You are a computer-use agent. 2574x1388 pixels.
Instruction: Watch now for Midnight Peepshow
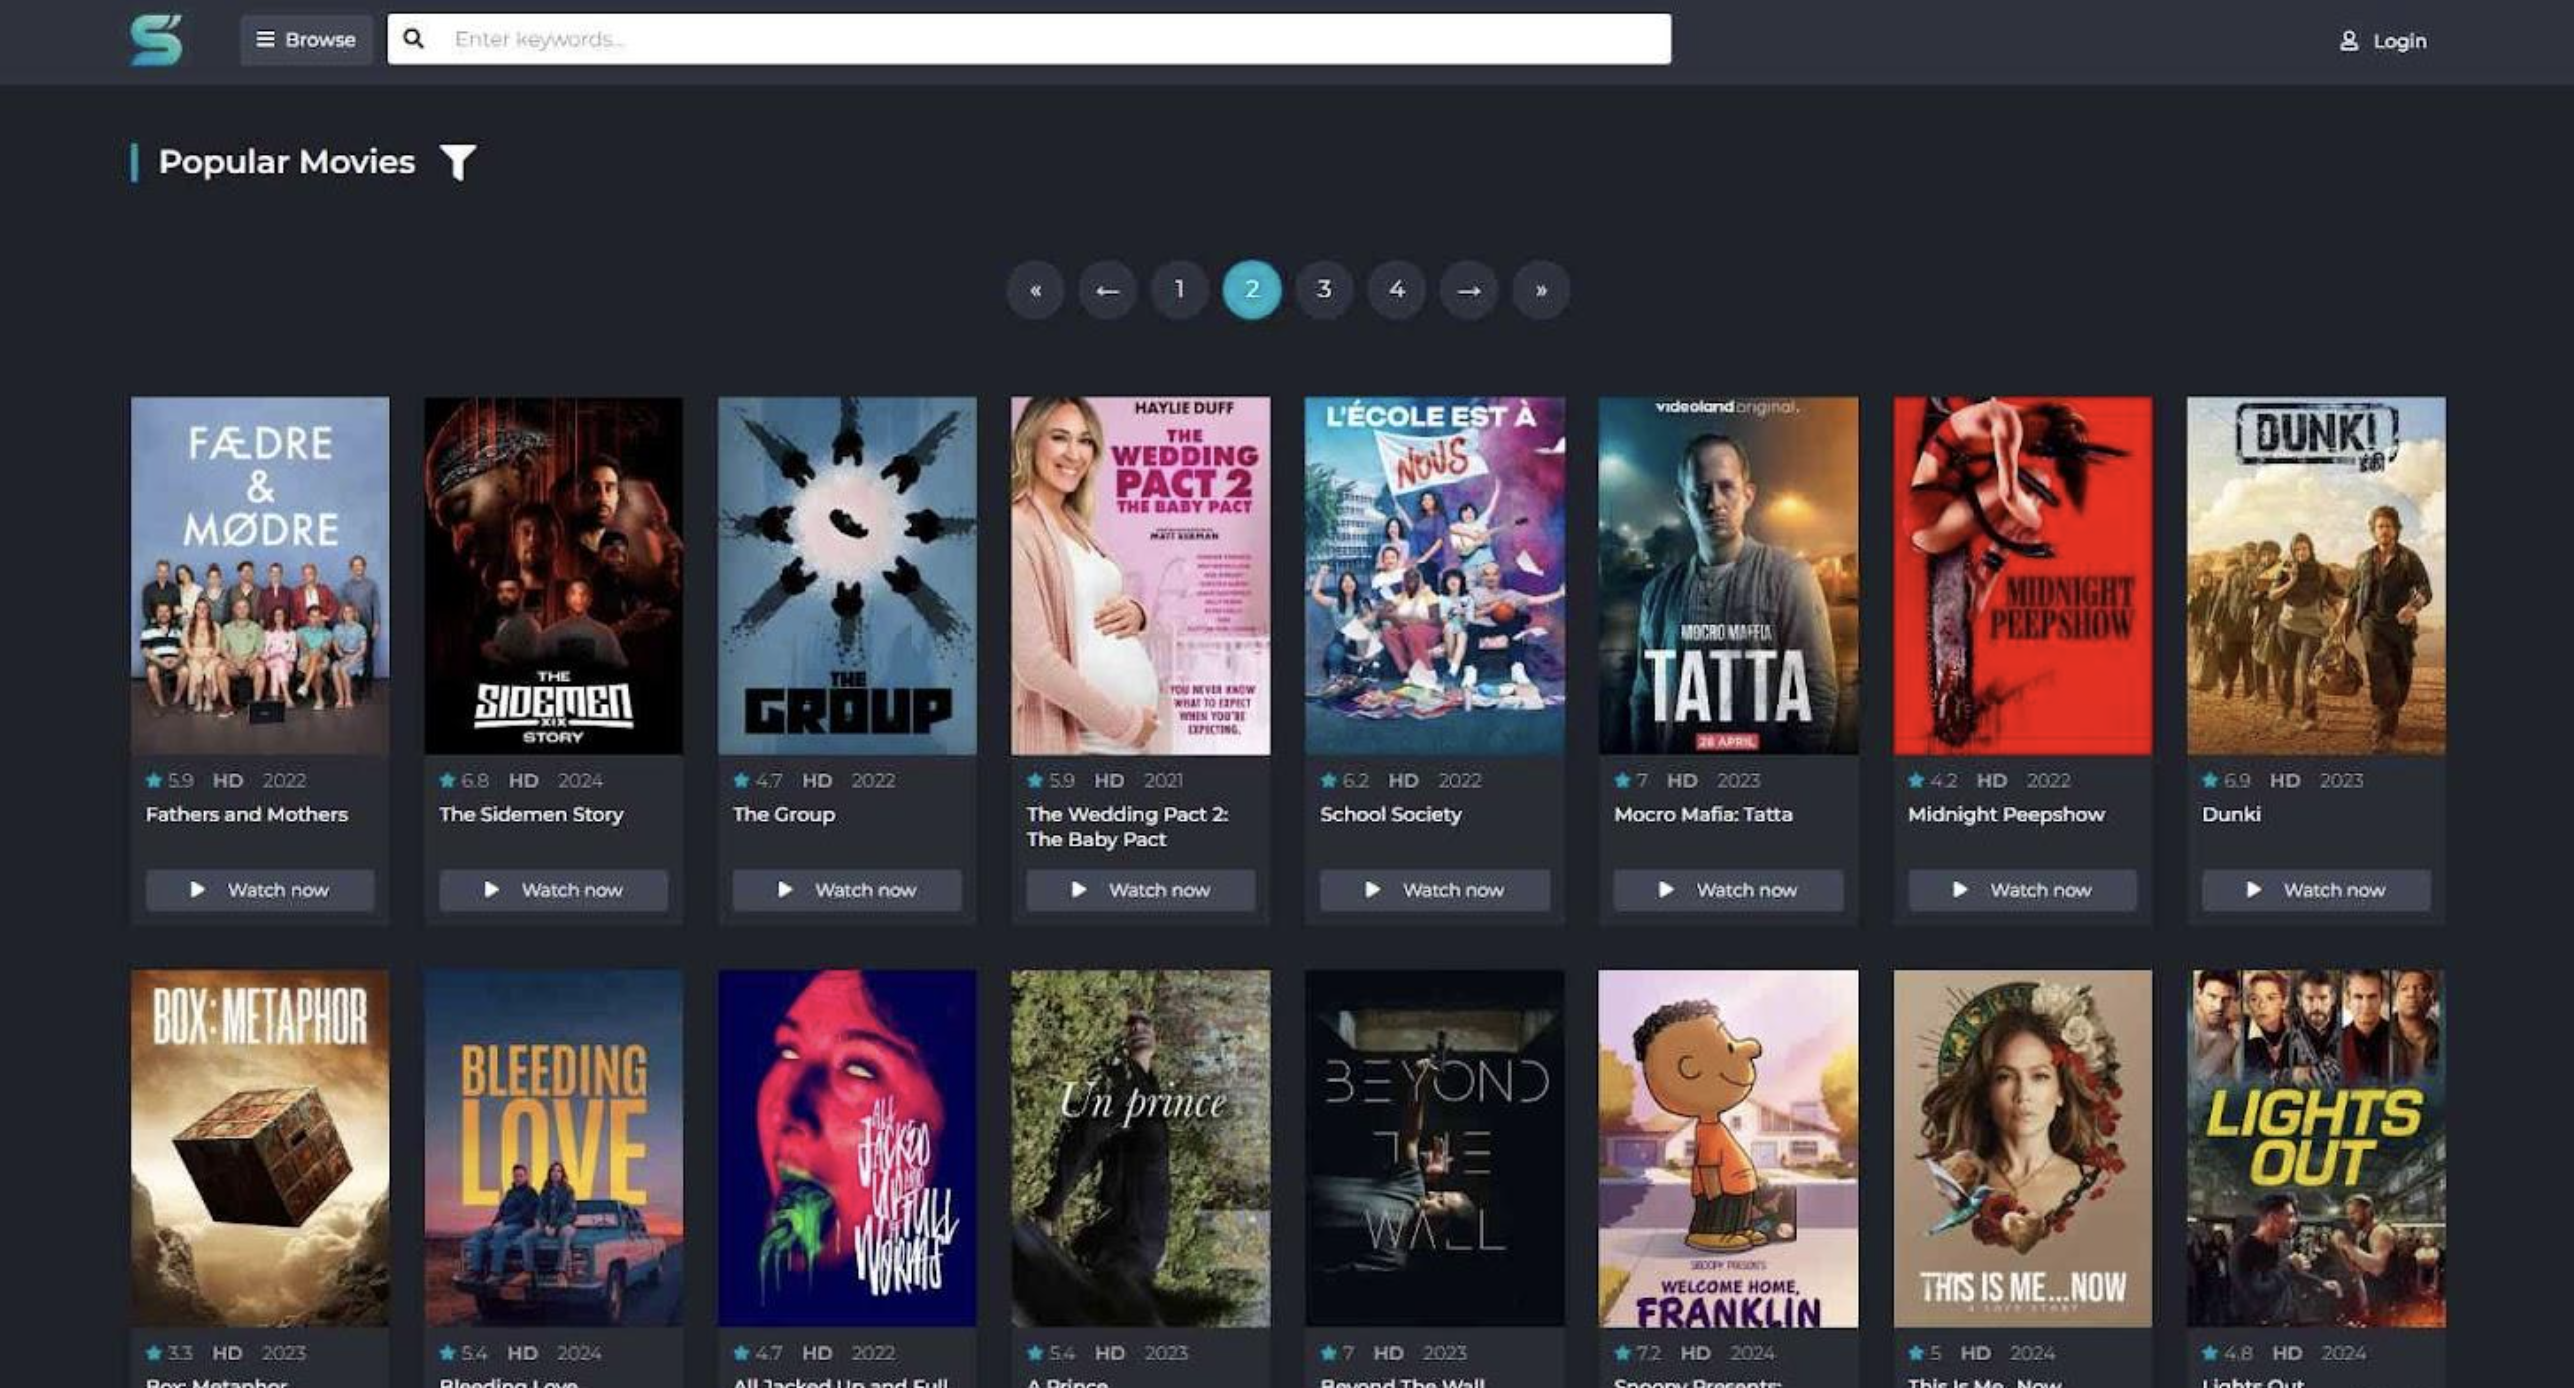[2022, 890]
